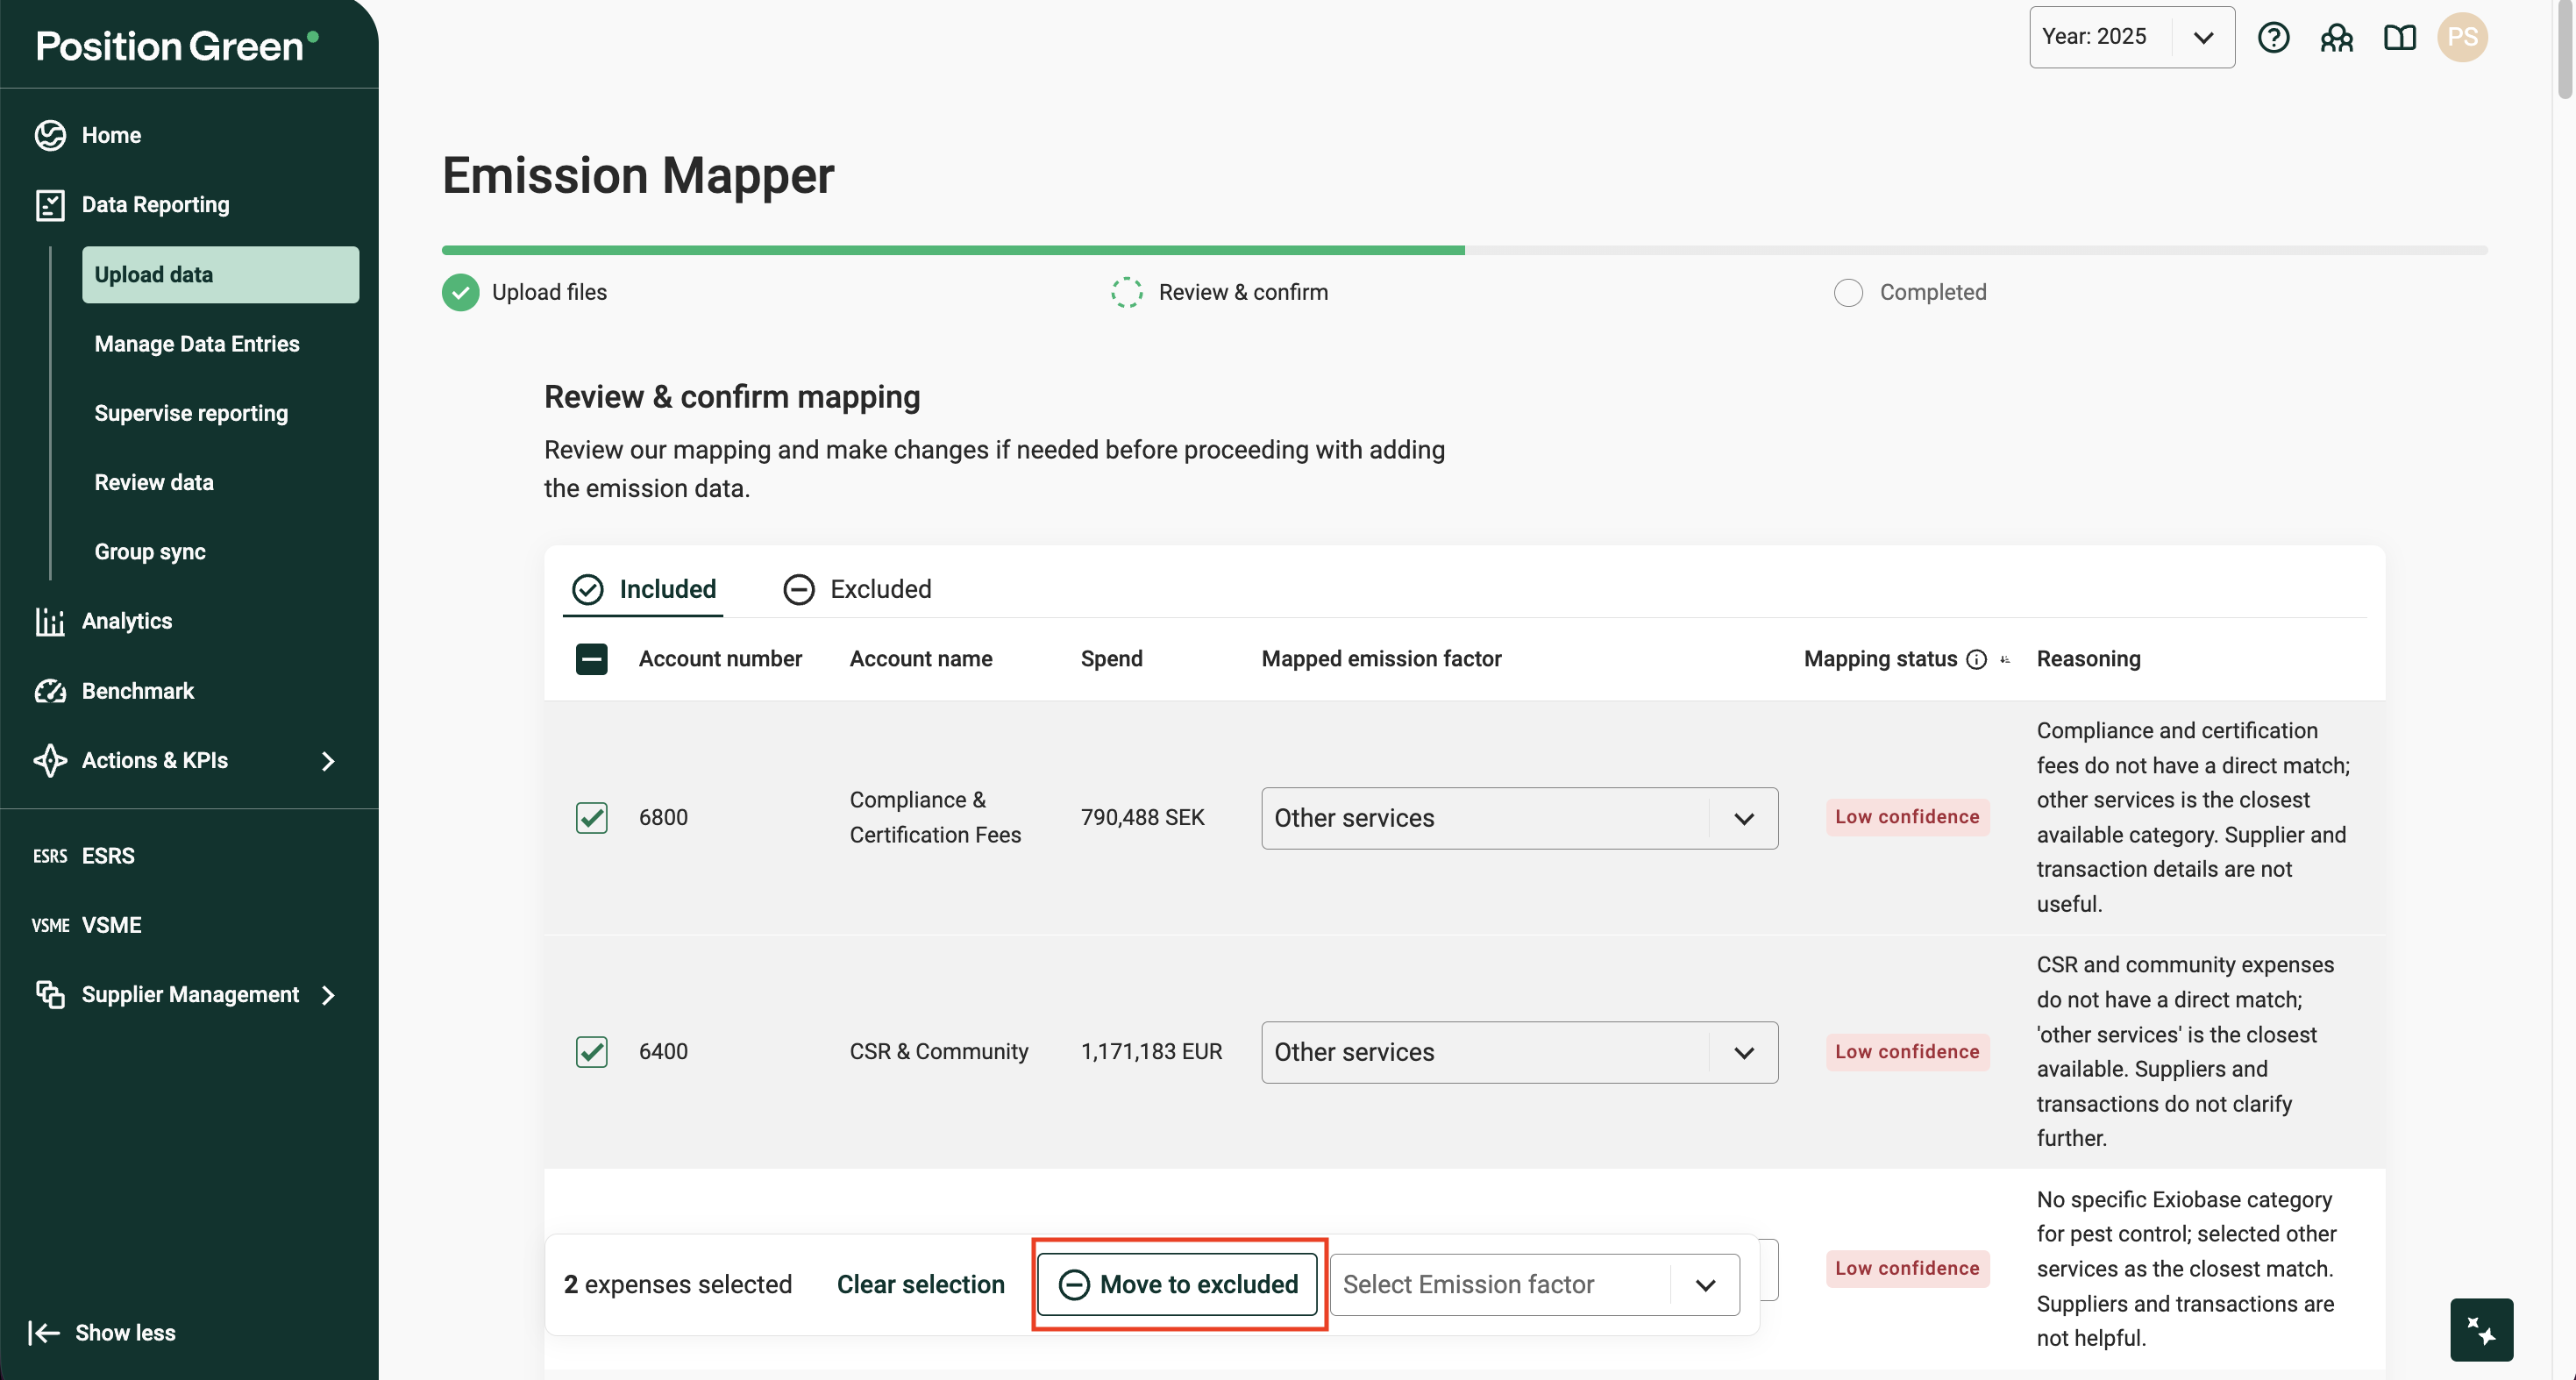Click the green wizard progress bar

952,250
